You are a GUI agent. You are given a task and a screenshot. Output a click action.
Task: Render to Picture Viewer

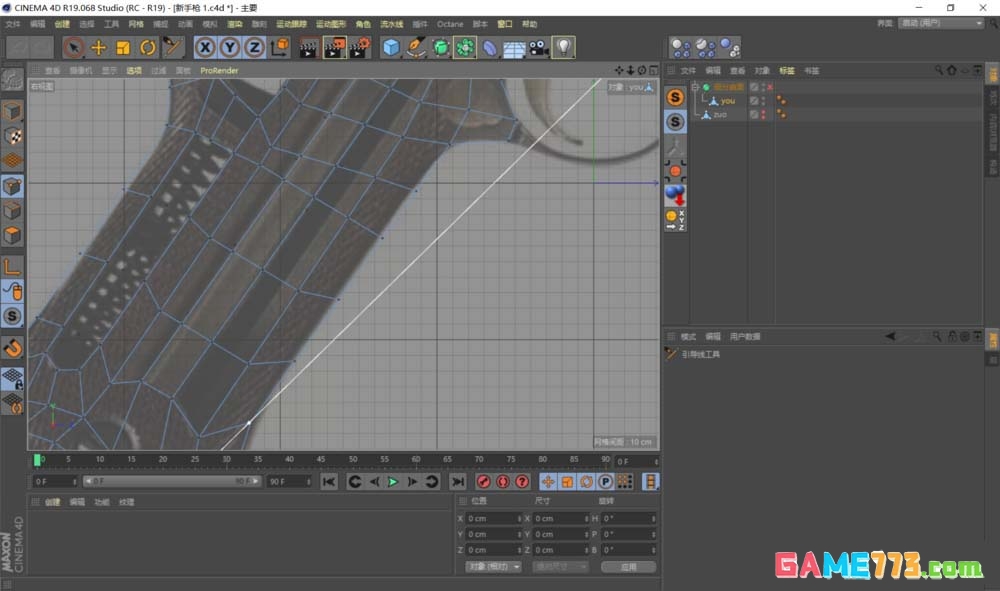tap(334, 47)
